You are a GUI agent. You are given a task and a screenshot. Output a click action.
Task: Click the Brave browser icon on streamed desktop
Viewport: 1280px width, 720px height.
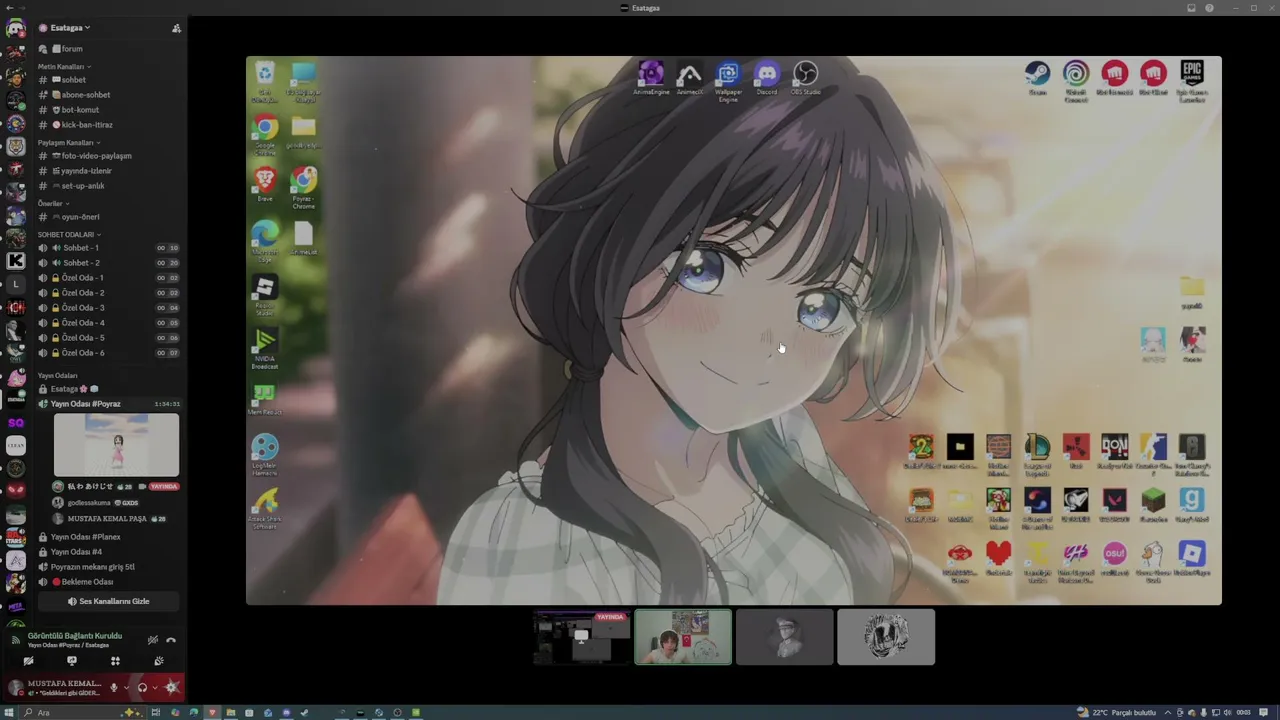[x=265, y=184]
